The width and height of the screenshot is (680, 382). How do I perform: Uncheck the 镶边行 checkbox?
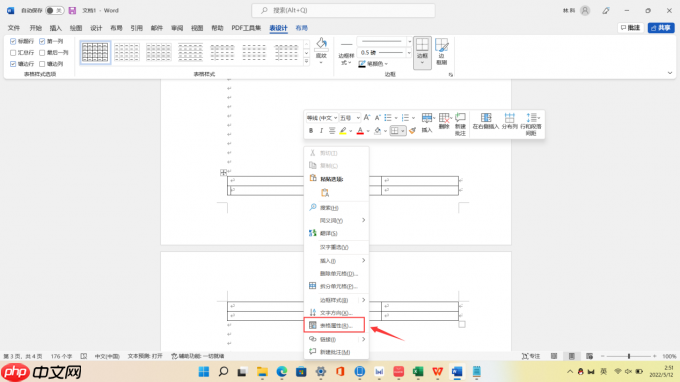point(13,64)
